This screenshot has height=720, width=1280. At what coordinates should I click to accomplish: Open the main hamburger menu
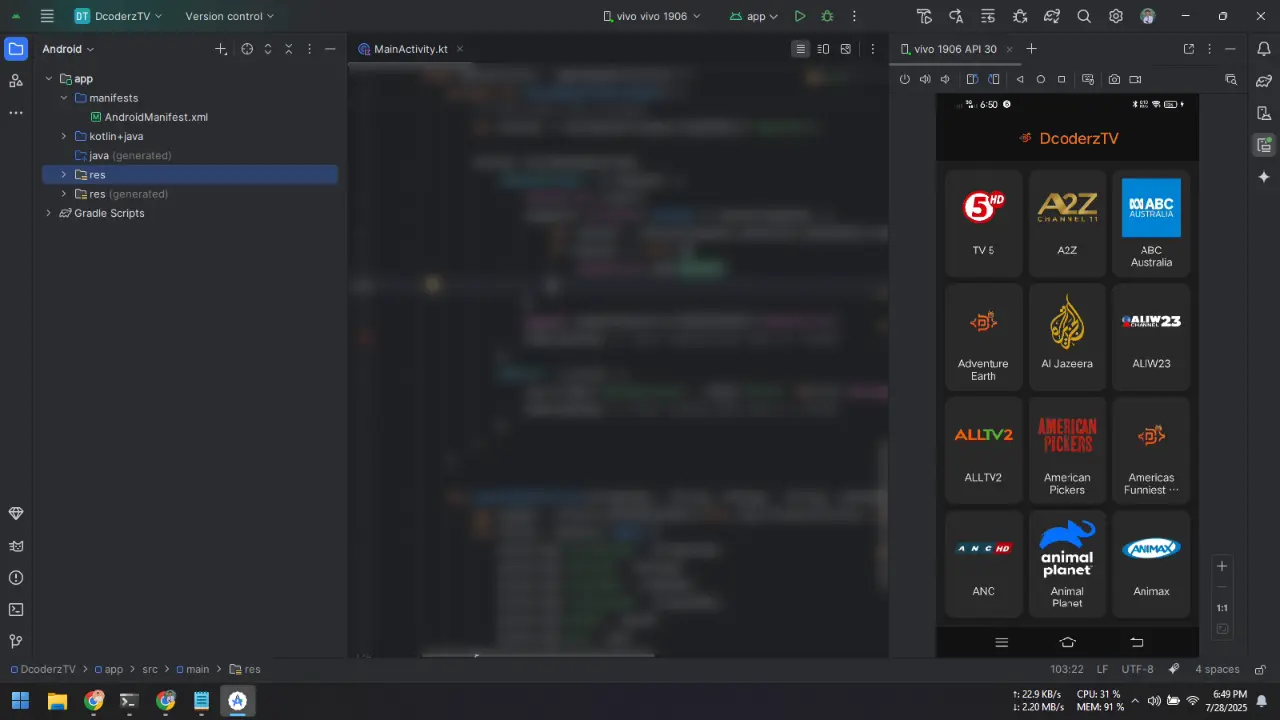point(47,16)
